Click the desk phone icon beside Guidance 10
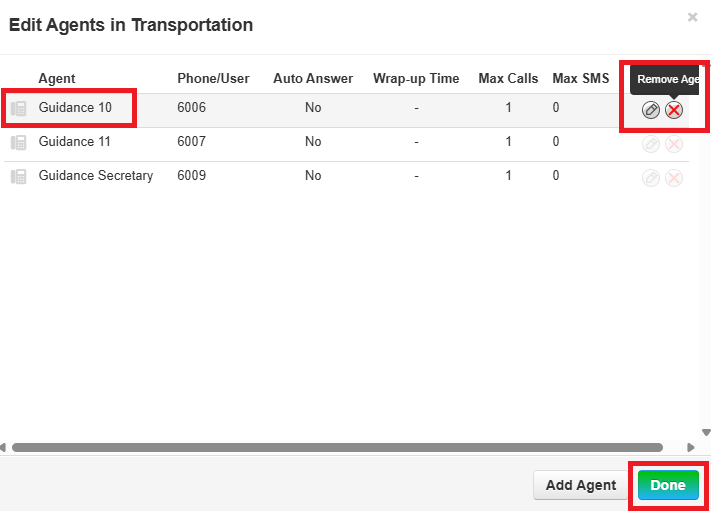The height and width of the screenshot is (511, 711). point(18,109)
